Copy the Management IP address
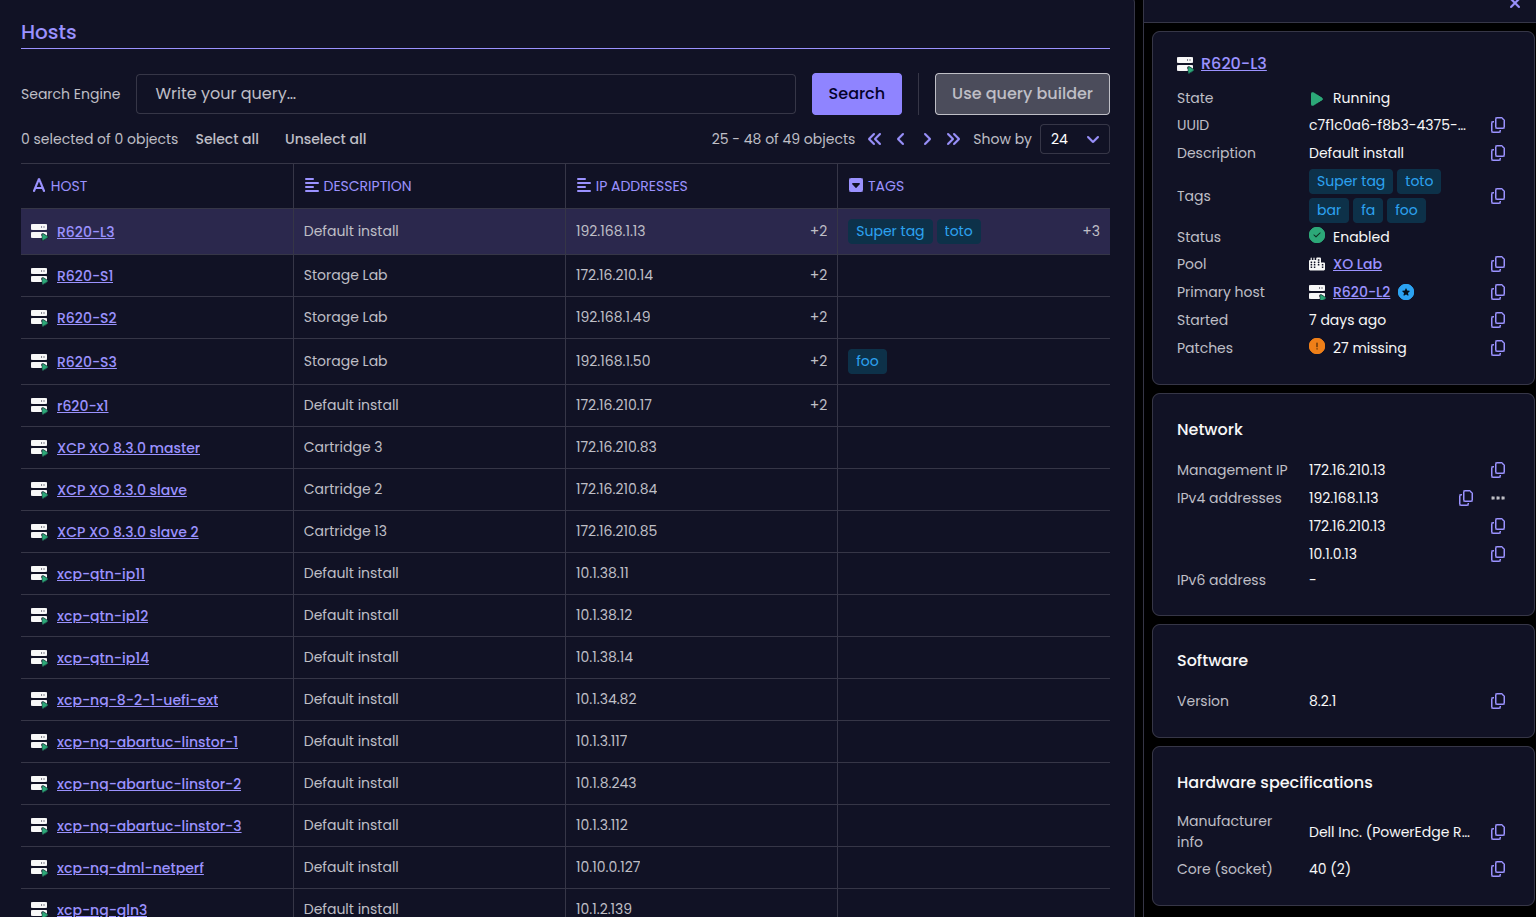This screenshot has width=1536, height=917. [1497, 470]
